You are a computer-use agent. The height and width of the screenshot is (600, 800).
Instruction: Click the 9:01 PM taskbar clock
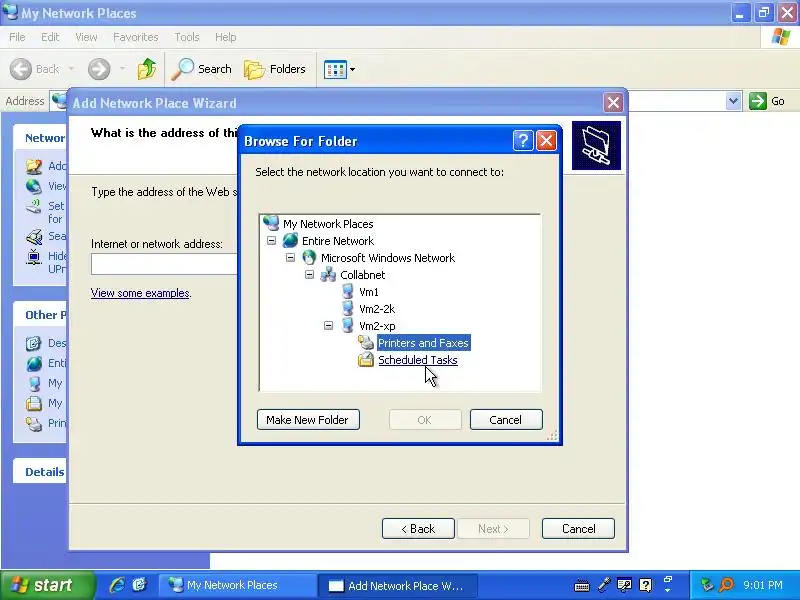pyautogui.click(x=762, y=585)
